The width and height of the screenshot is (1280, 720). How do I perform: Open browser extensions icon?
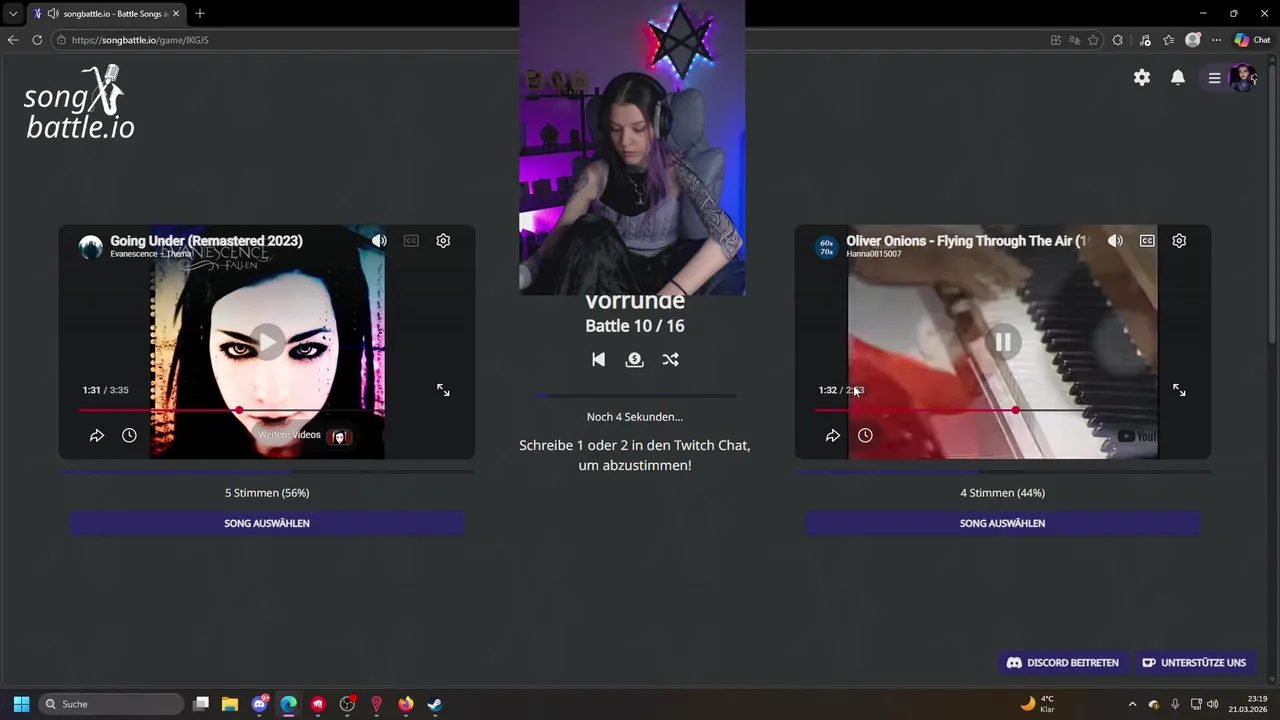[1118, 40]
